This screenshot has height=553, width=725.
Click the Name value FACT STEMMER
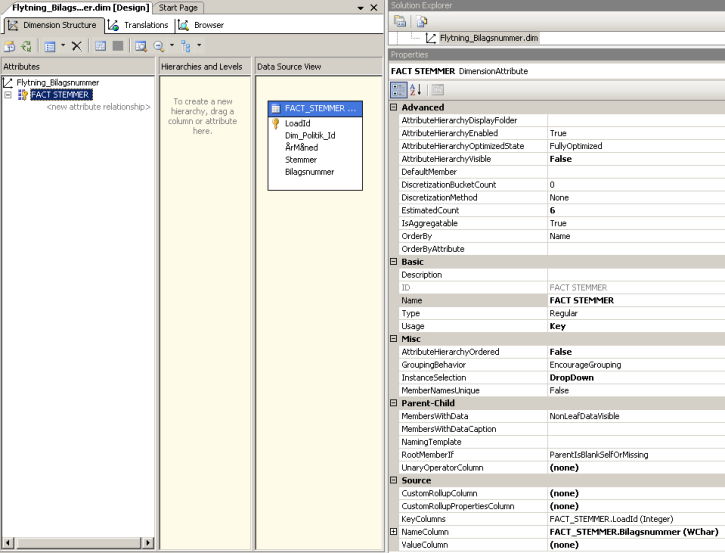(581, 301)
